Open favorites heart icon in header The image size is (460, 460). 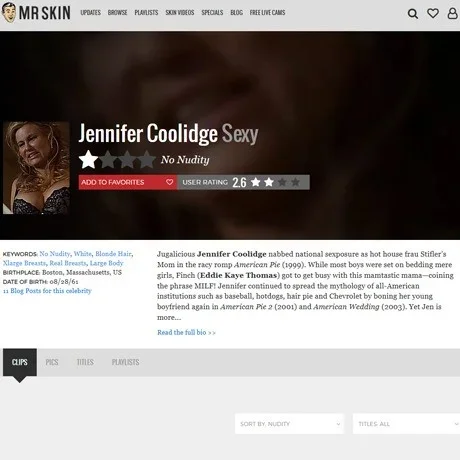point(433,13)
